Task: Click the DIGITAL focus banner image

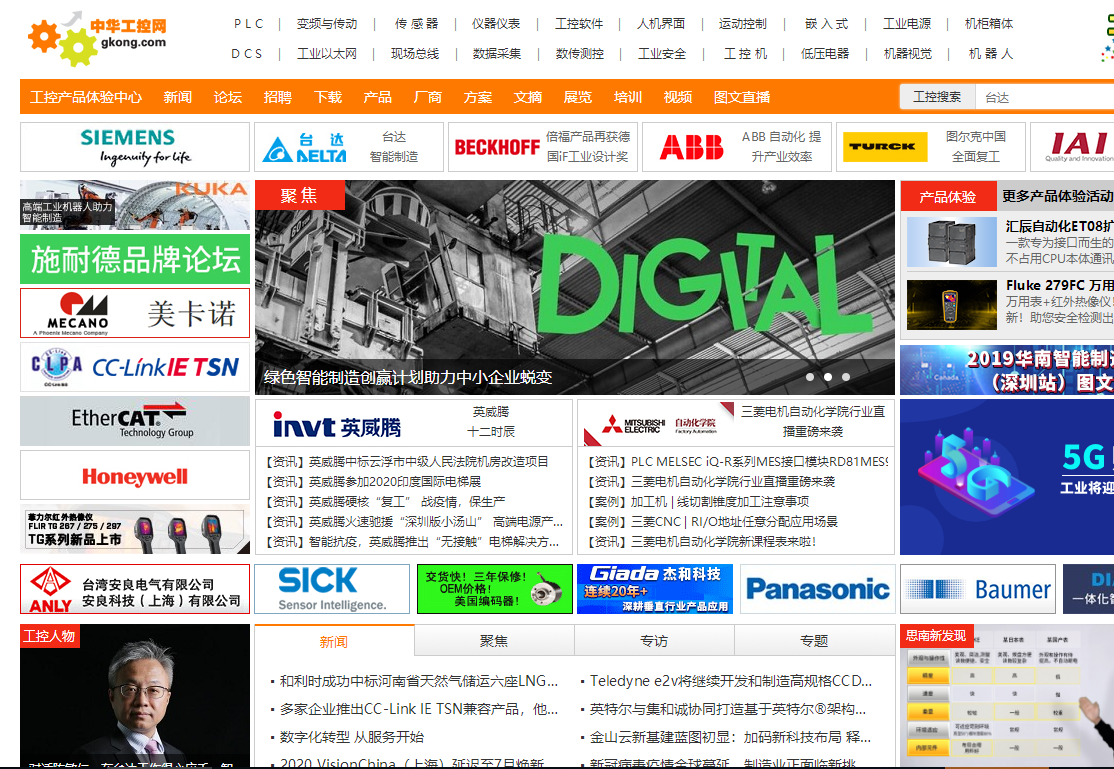Action: (x=575, y=287)
